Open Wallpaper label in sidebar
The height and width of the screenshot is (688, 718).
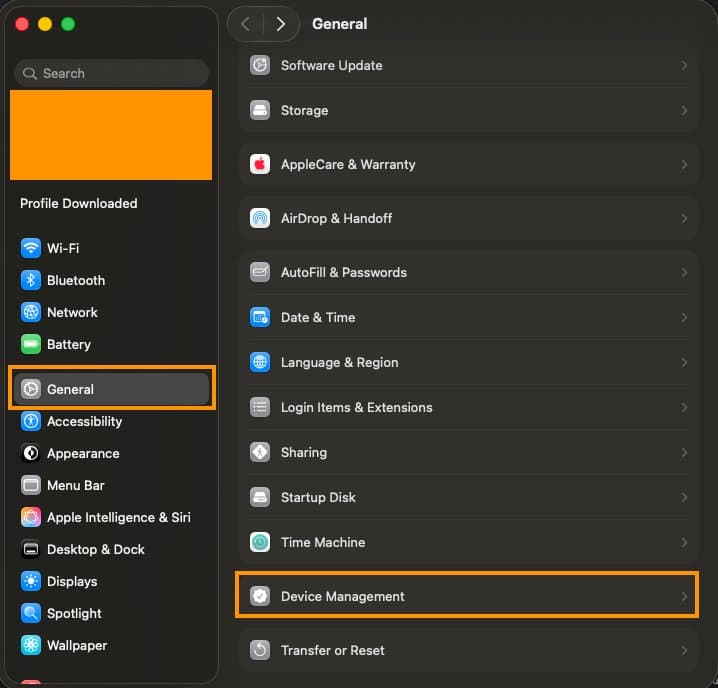pyautogui.click(x=77, y=645)
